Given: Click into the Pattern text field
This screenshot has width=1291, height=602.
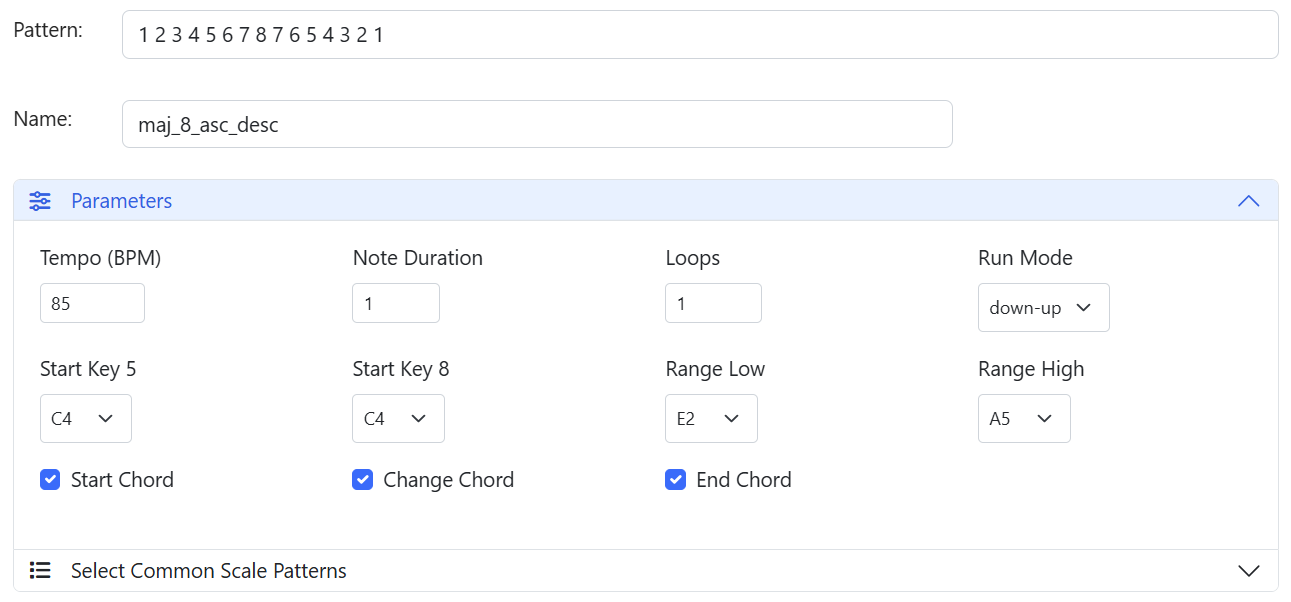Looking at the screenshot, I should (699, 35).
